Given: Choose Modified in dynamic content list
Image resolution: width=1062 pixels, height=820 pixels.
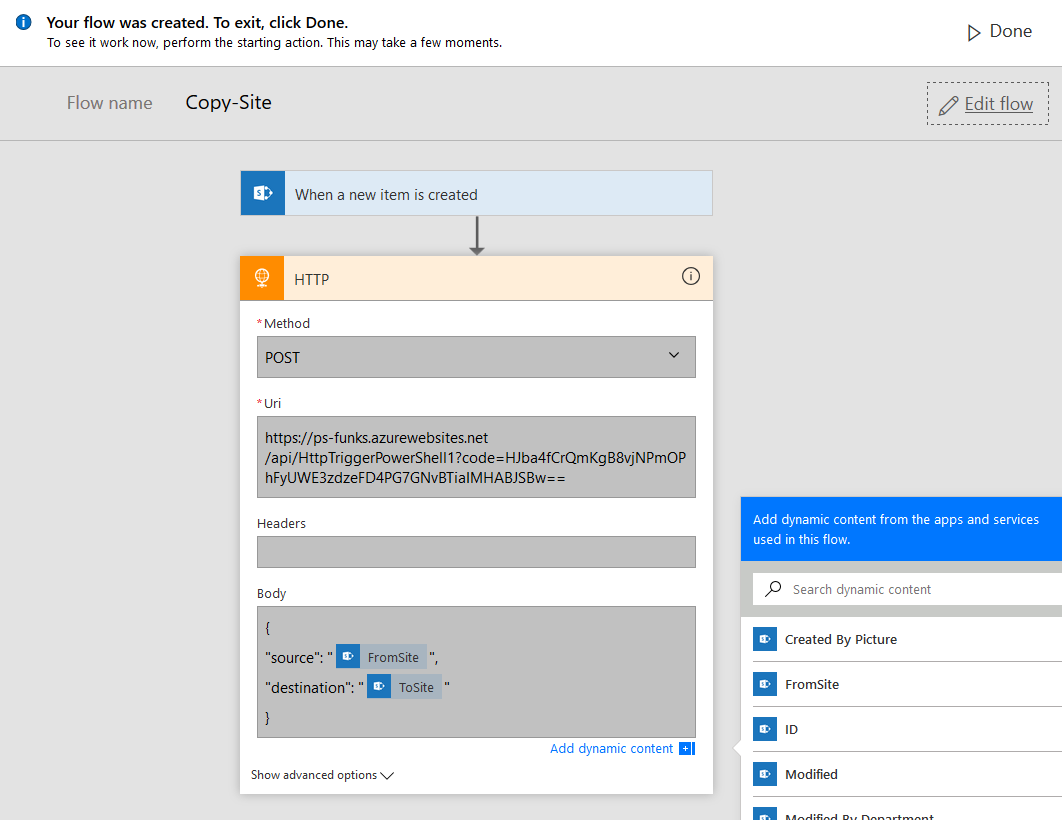Looking at the screenshot, I should (x=811, y=774).
